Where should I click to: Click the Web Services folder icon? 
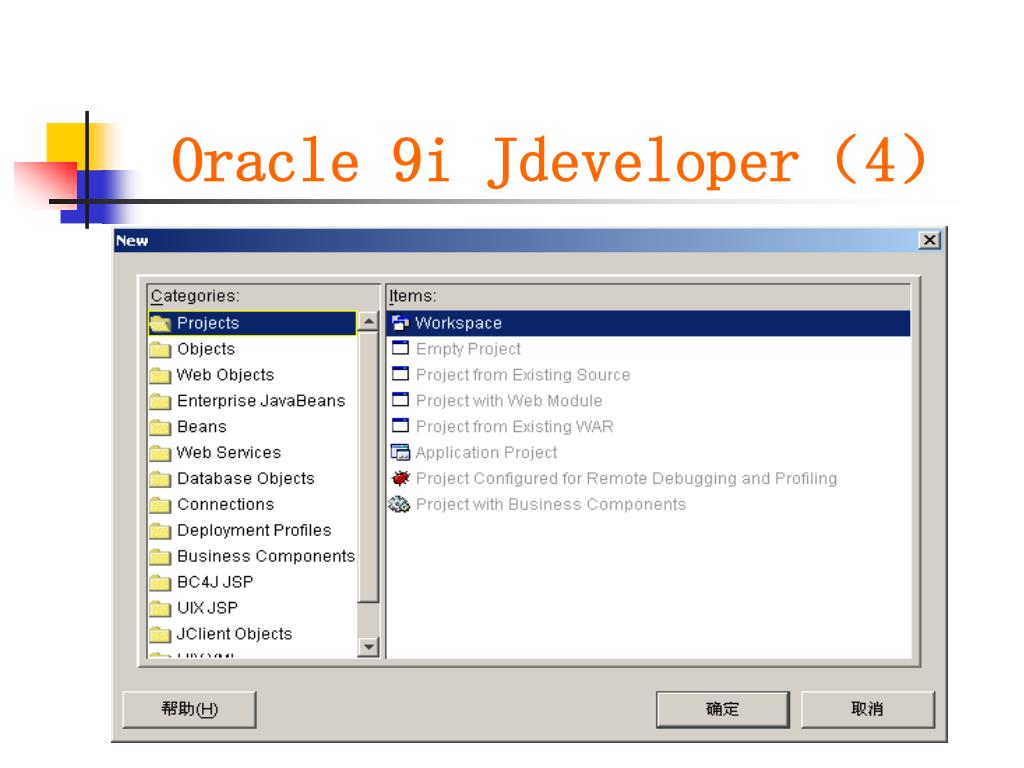pyautogui.click(x=160, y=453)
